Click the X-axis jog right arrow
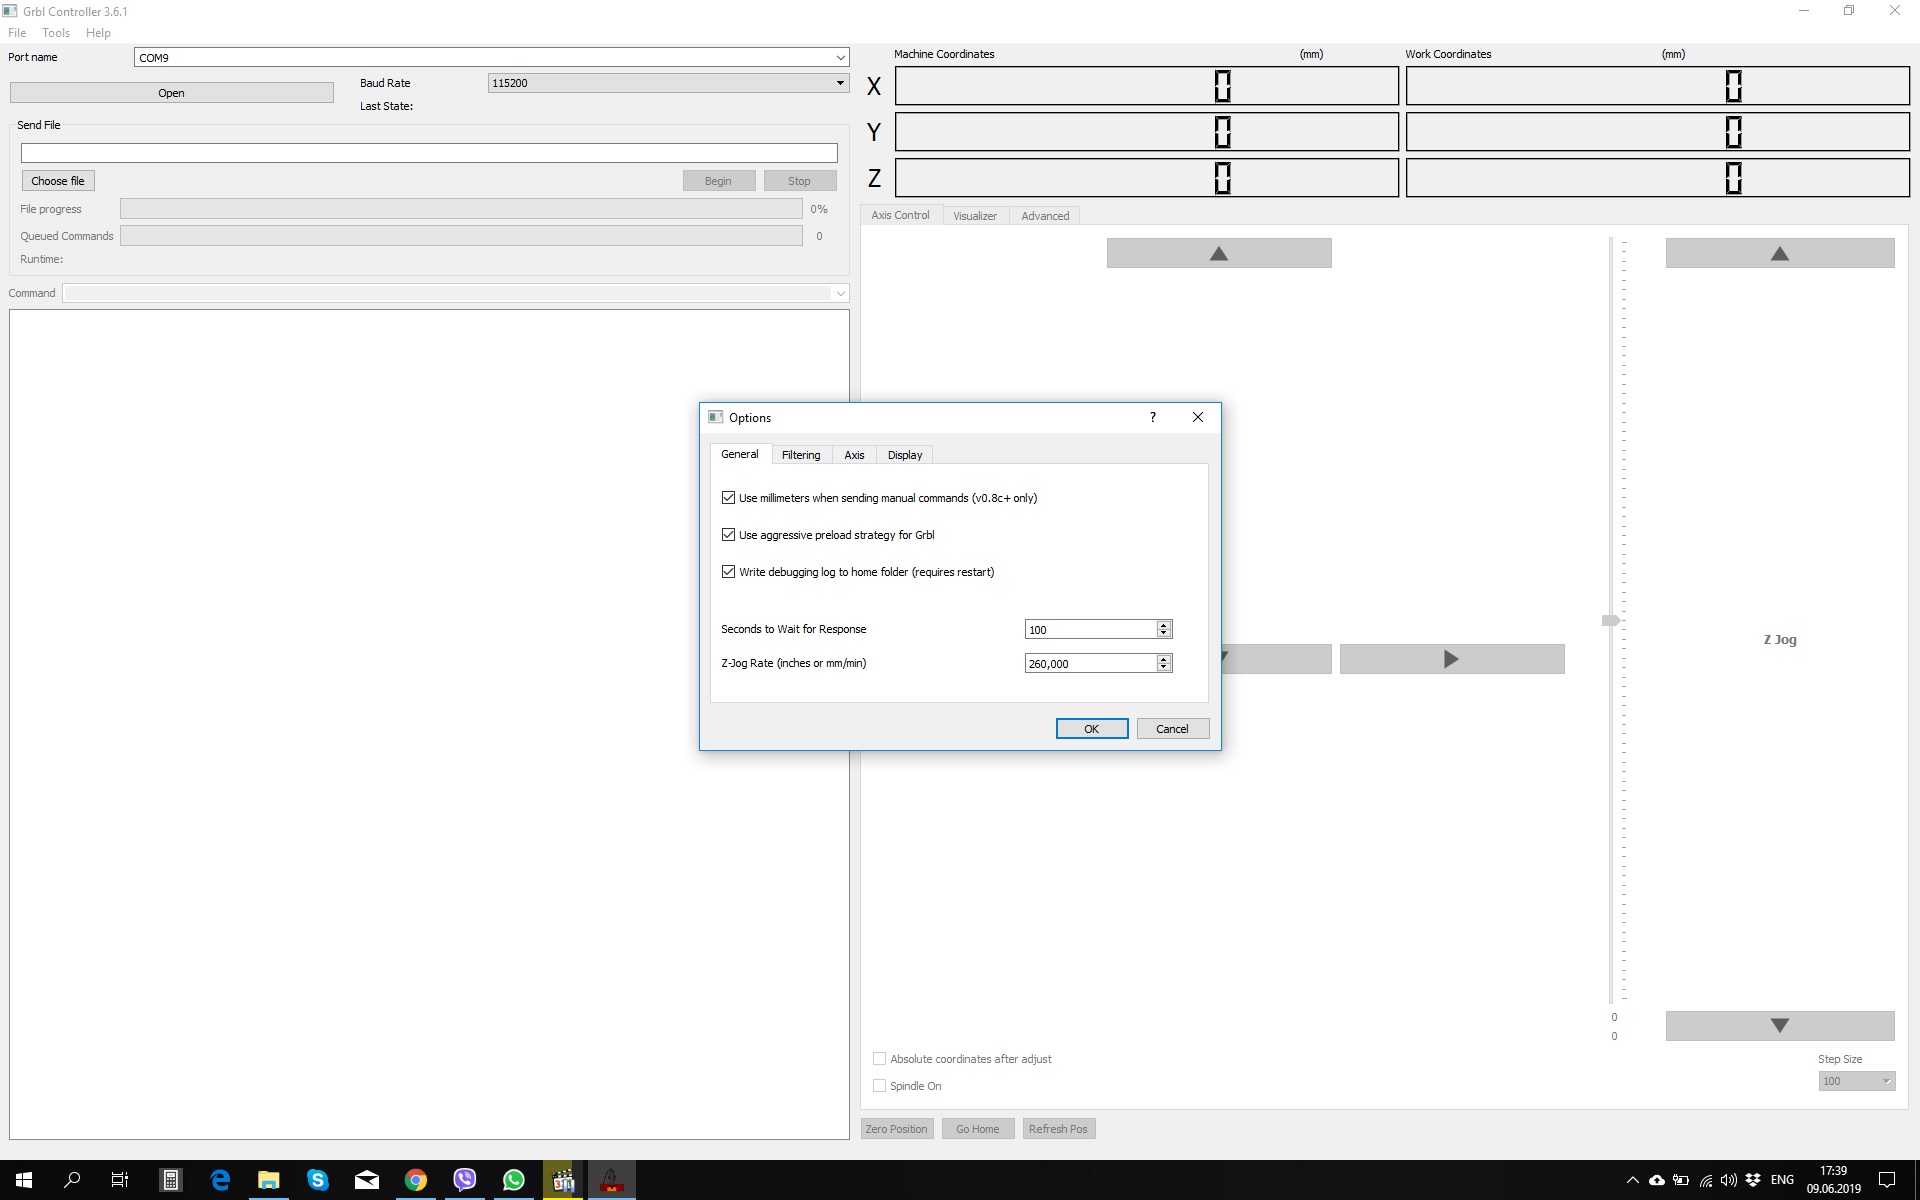The image size is (1920, 1200). tap(1451, 659)
